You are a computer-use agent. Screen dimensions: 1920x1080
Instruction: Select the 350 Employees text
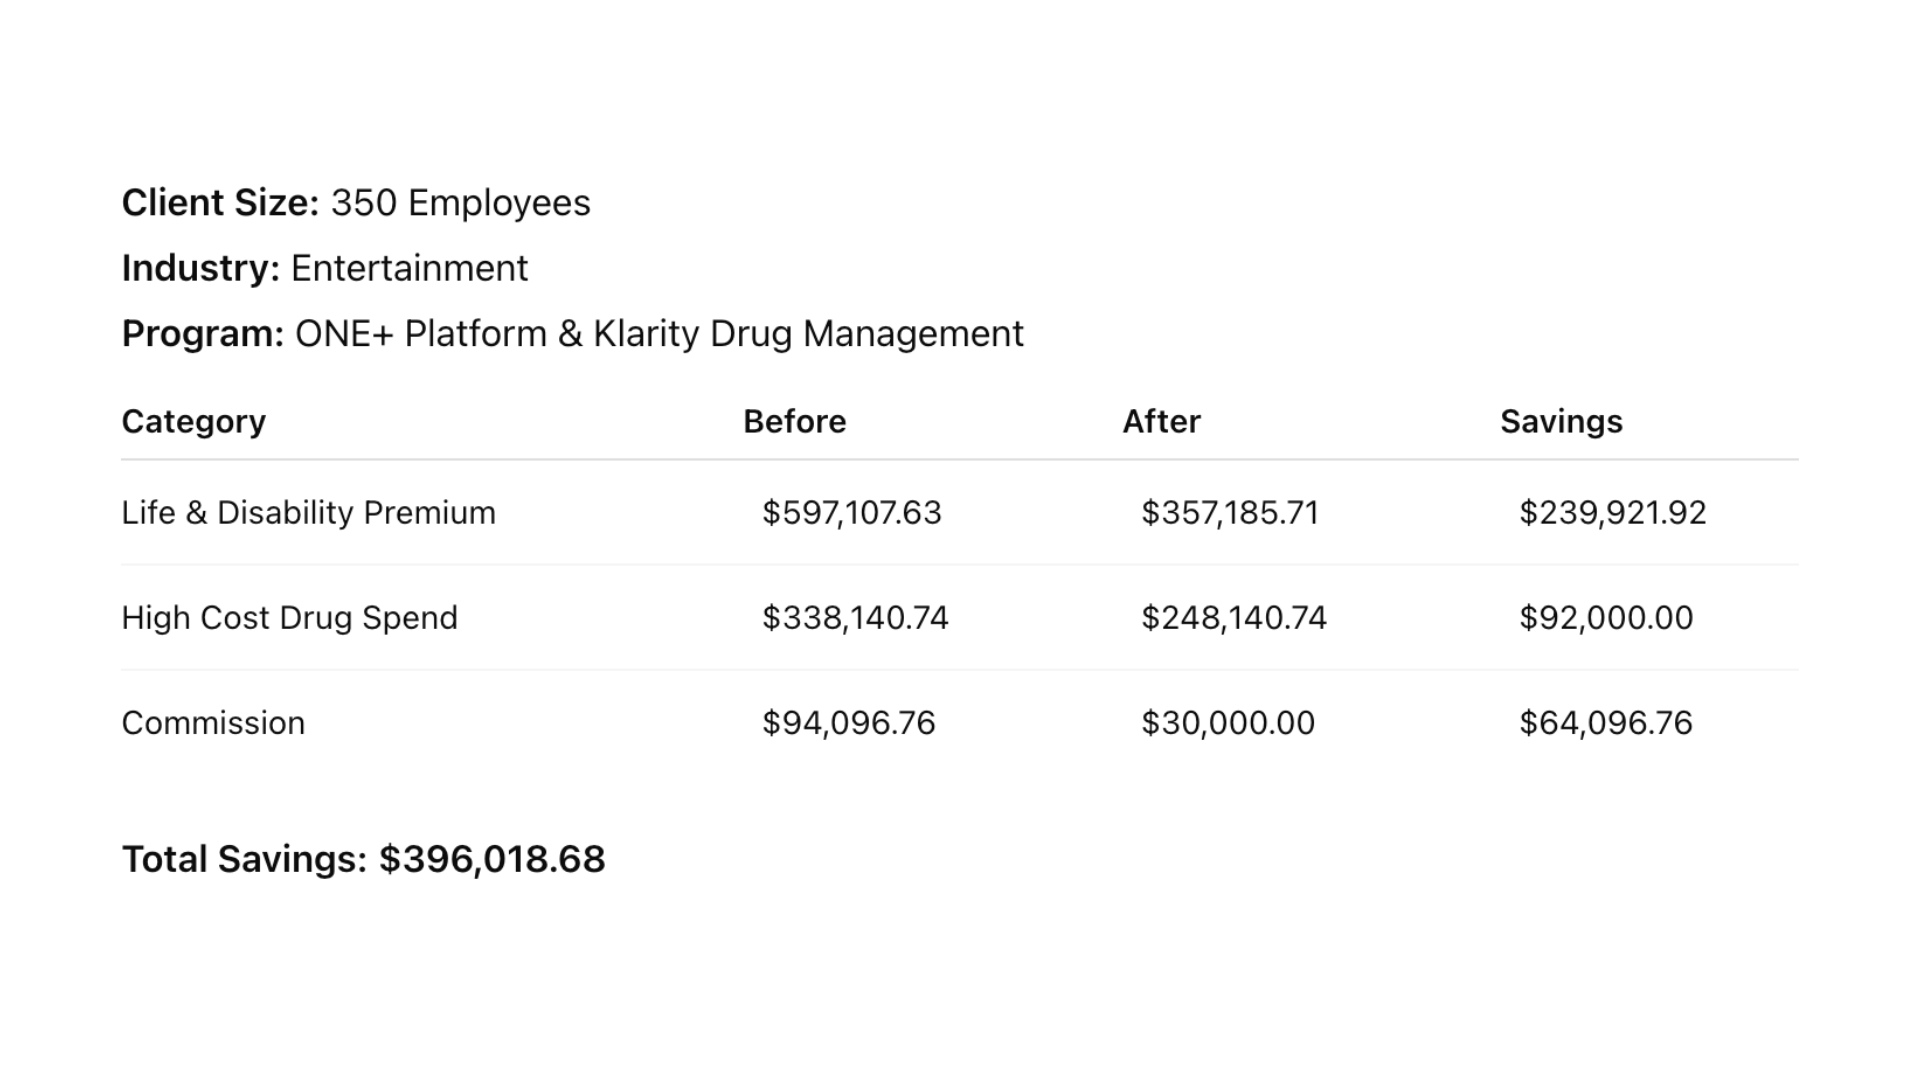click(460, 203)
